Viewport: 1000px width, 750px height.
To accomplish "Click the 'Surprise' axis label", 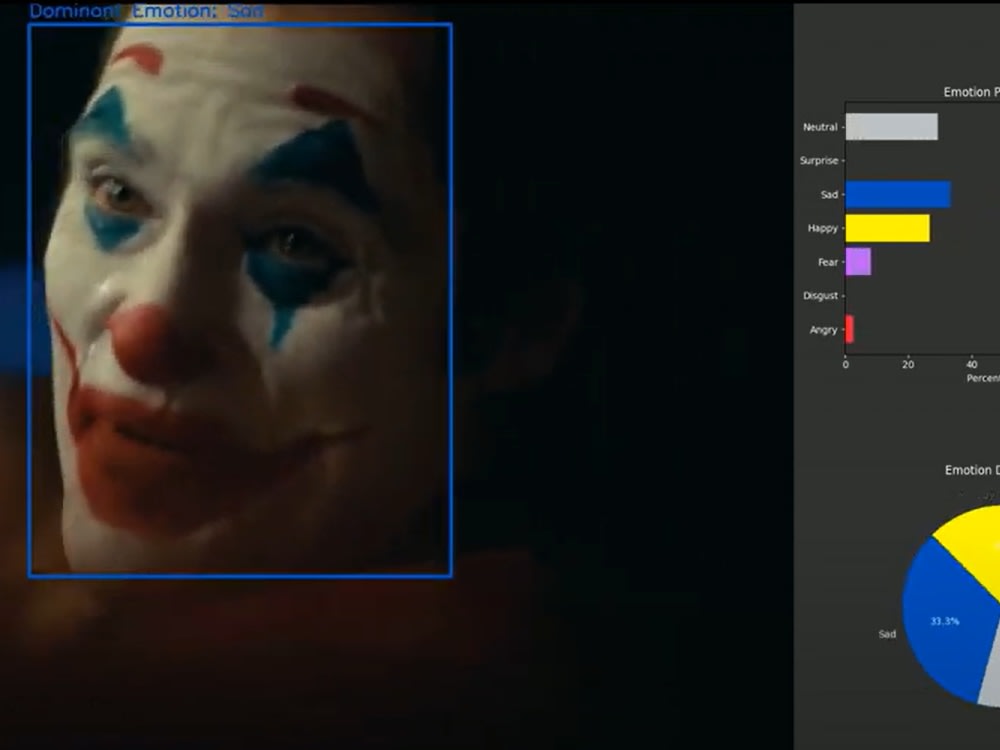I will point(819,161).
